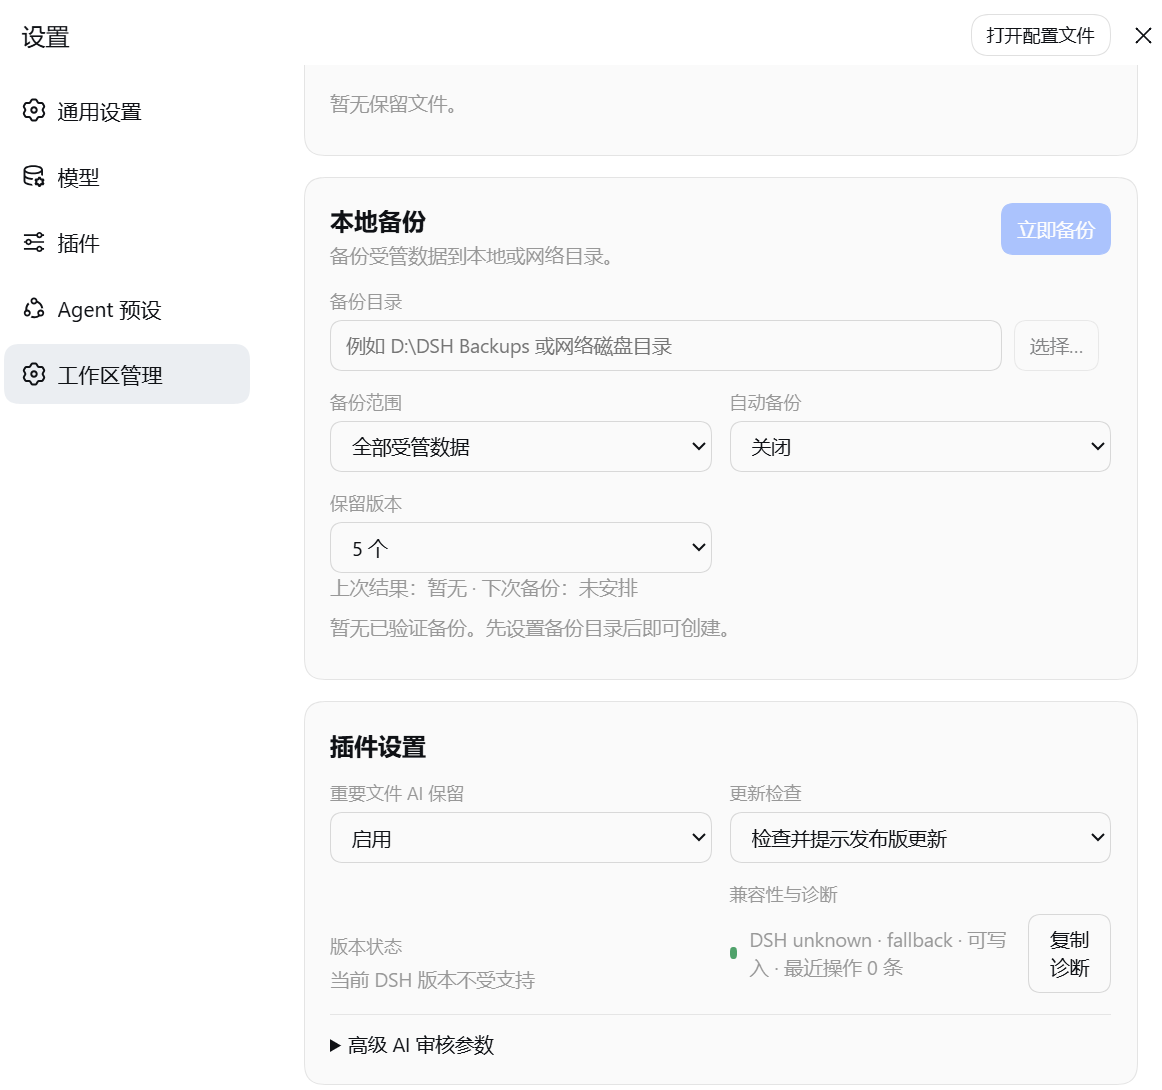Image resolution: width=1162 pixels, height=1090 pixels.
Task: Expand the 高级 AI 审核参数 section
Action: pyautogui.click(x=412, y=1045)
